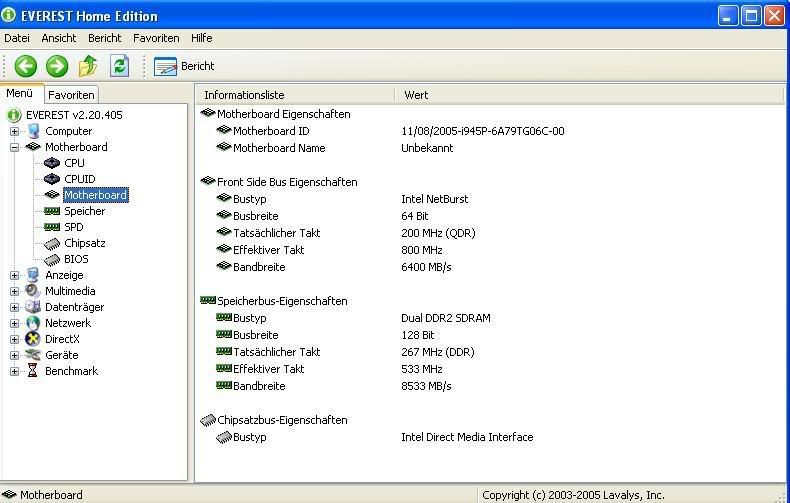This screenshot has width=790, height=503.
Task: Click the CPUID chip icon in the tree
Action: 52,179
